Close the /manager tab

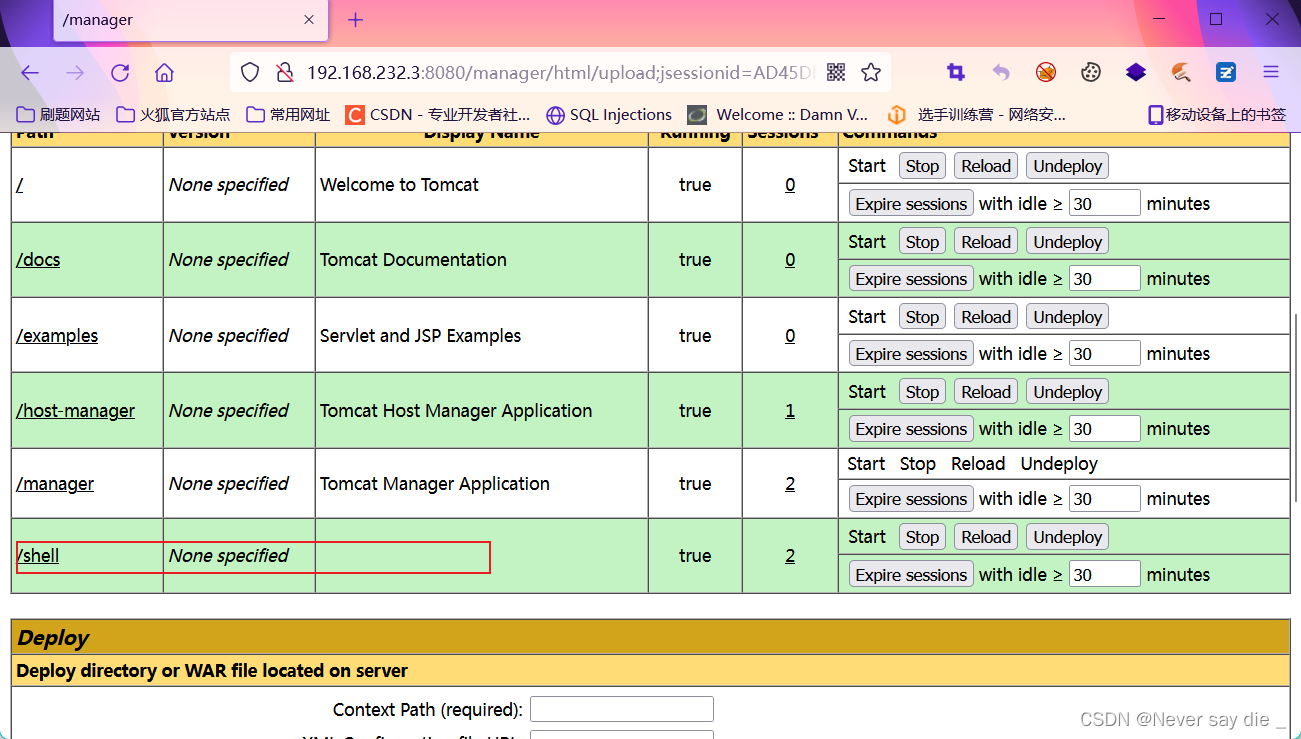(x=309, y=20)
